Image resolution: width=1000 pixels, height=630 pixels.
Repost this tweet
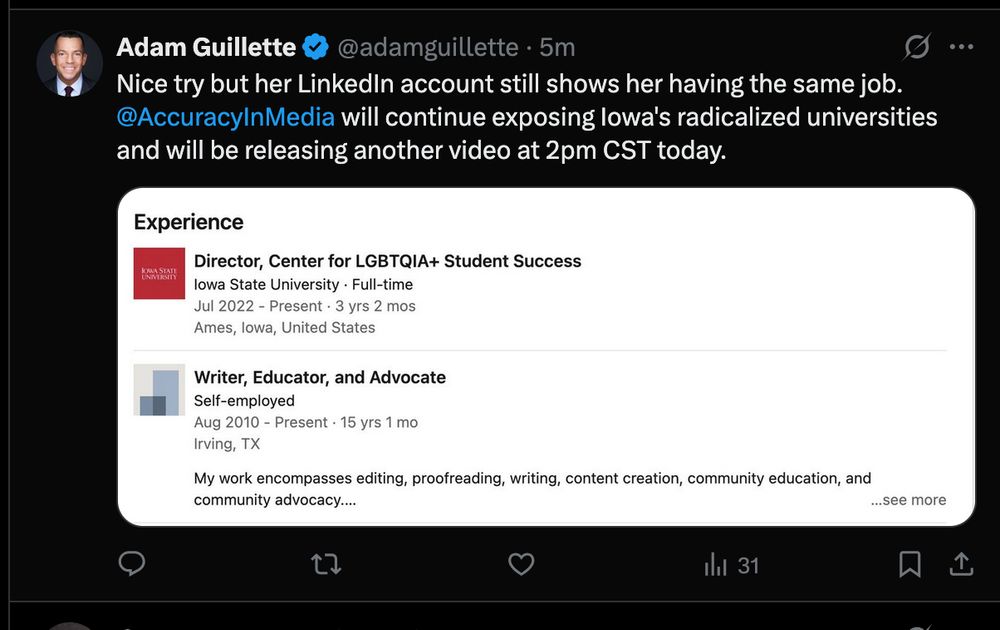click(326, 565)
